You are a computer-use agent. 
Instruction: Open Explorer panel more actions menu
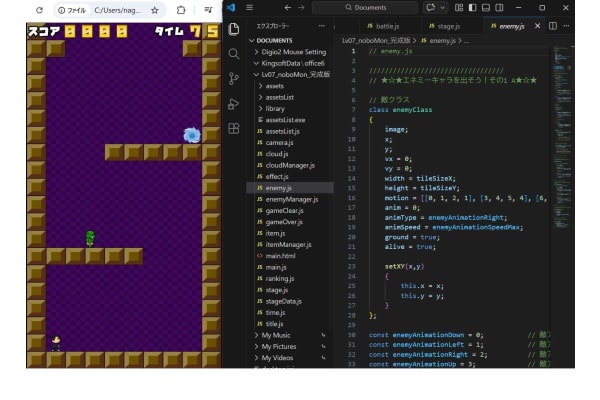[x=321, y=26]
